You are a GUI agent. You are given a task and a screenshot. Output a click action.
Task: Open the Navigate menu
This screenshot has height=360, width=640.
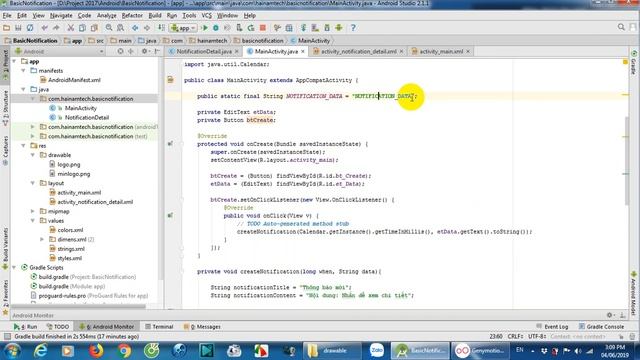[61, 16]
